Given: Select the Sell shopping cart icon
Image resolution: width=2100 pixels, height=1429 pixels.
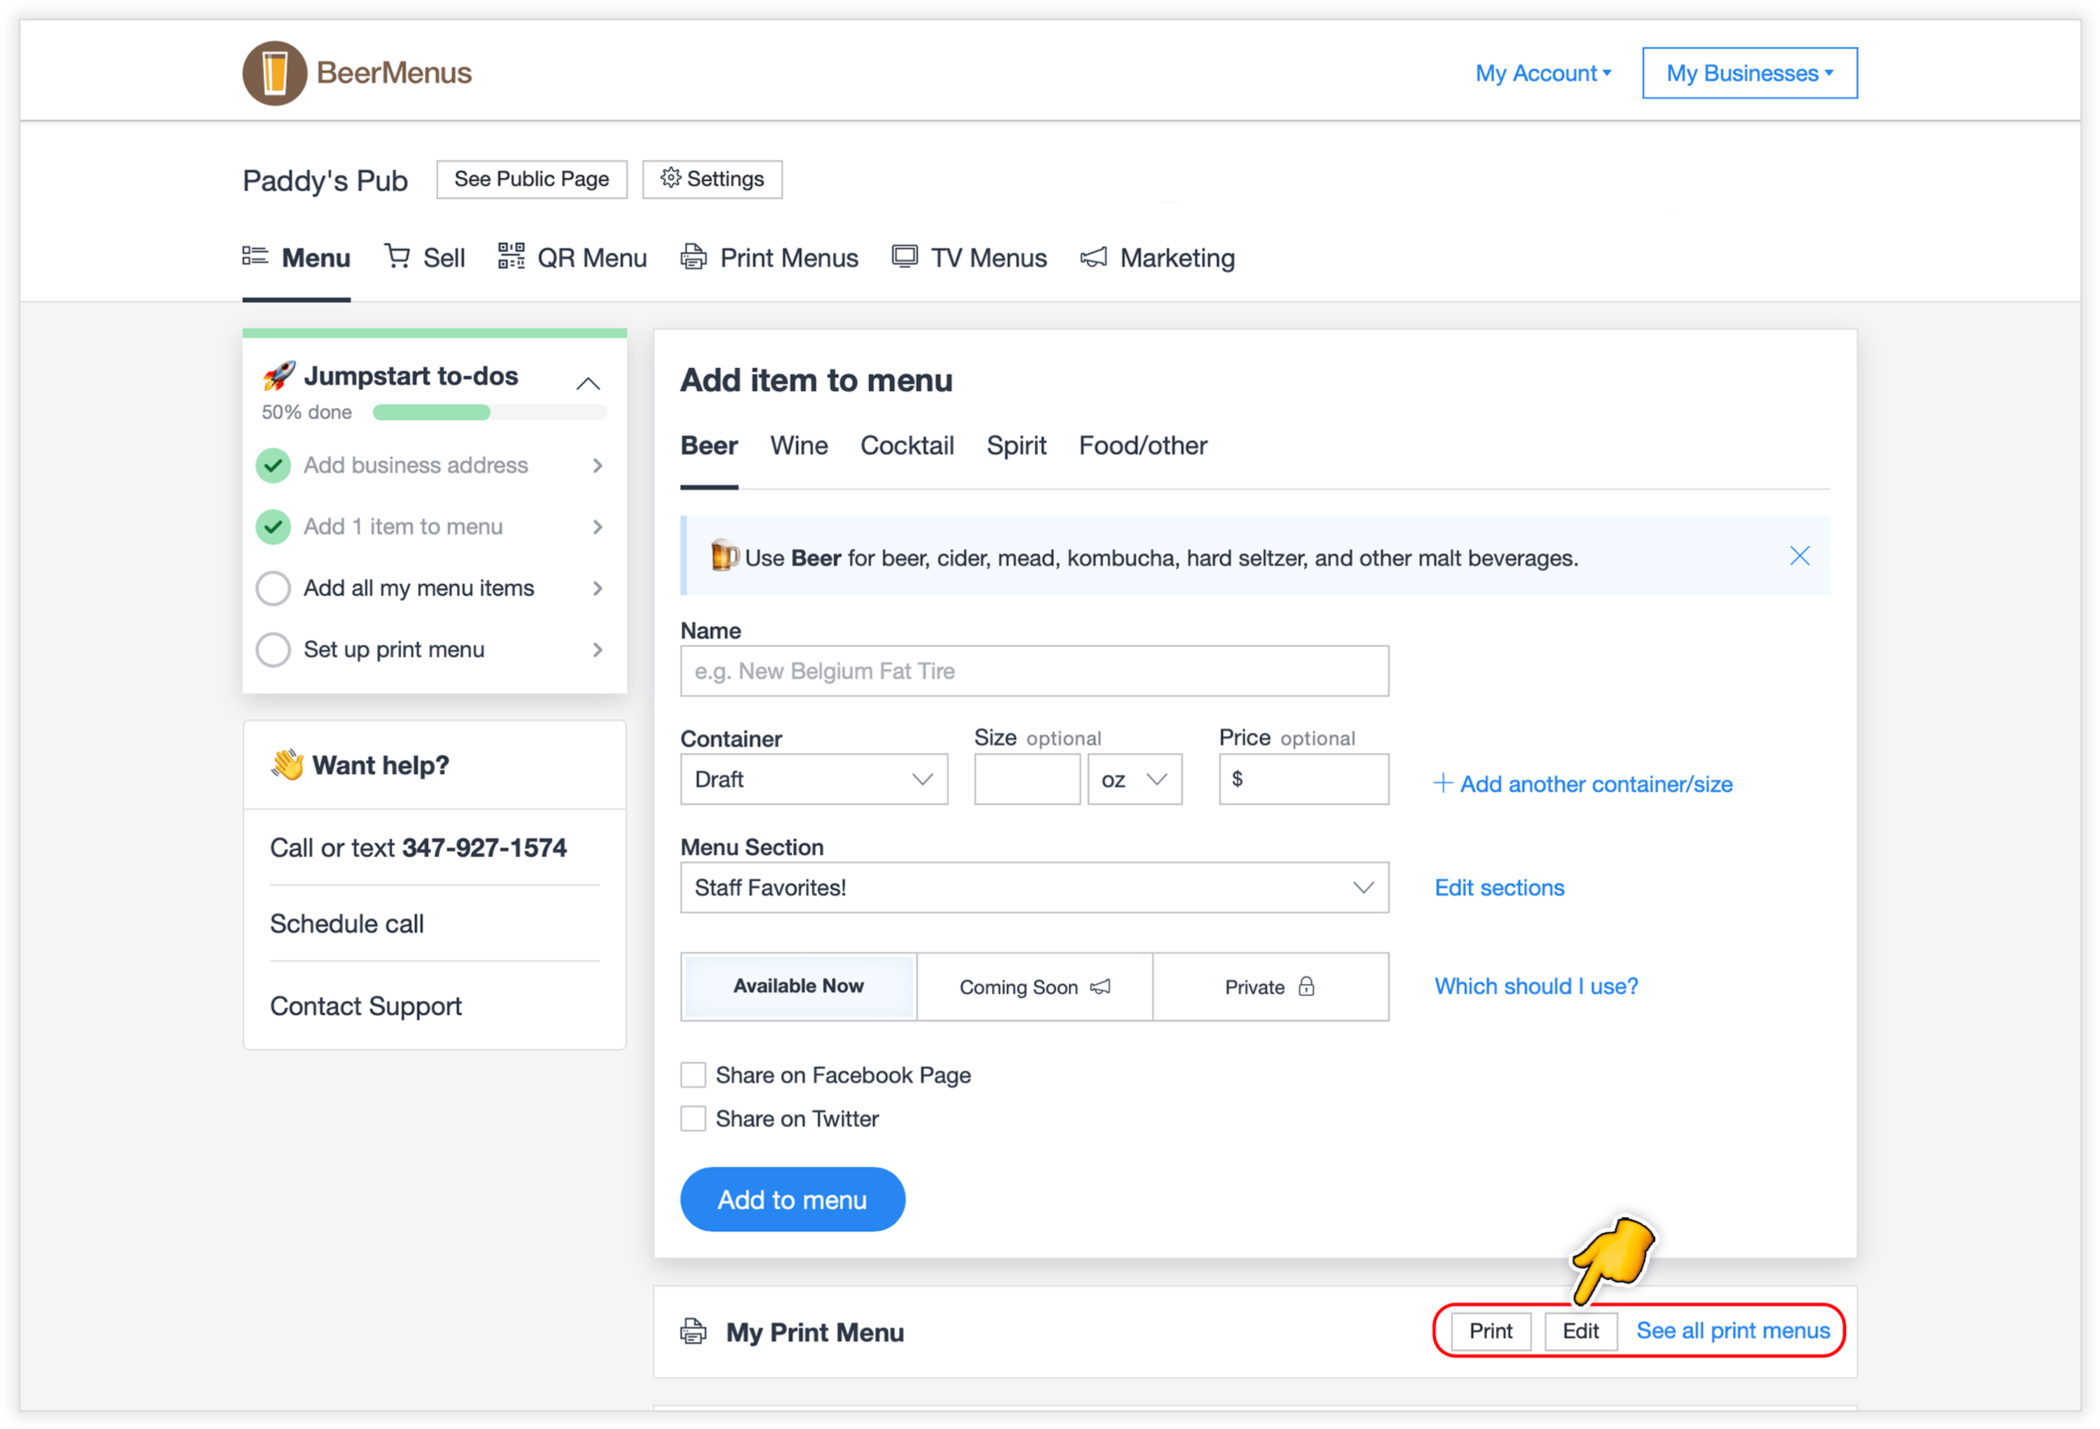Looking at the screenshot, I should click(396, 257).
